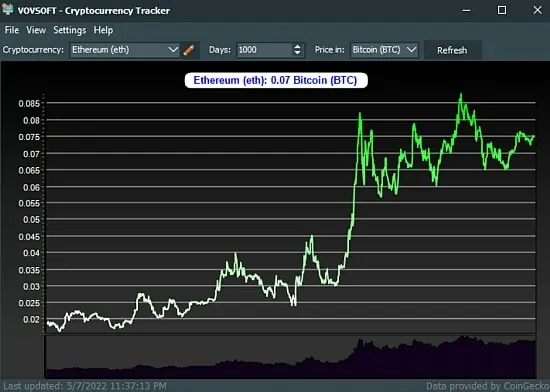This screenshot has width=550, height=392.
Task: Decrease Days with the down arrow
Action: pos(297,53)
